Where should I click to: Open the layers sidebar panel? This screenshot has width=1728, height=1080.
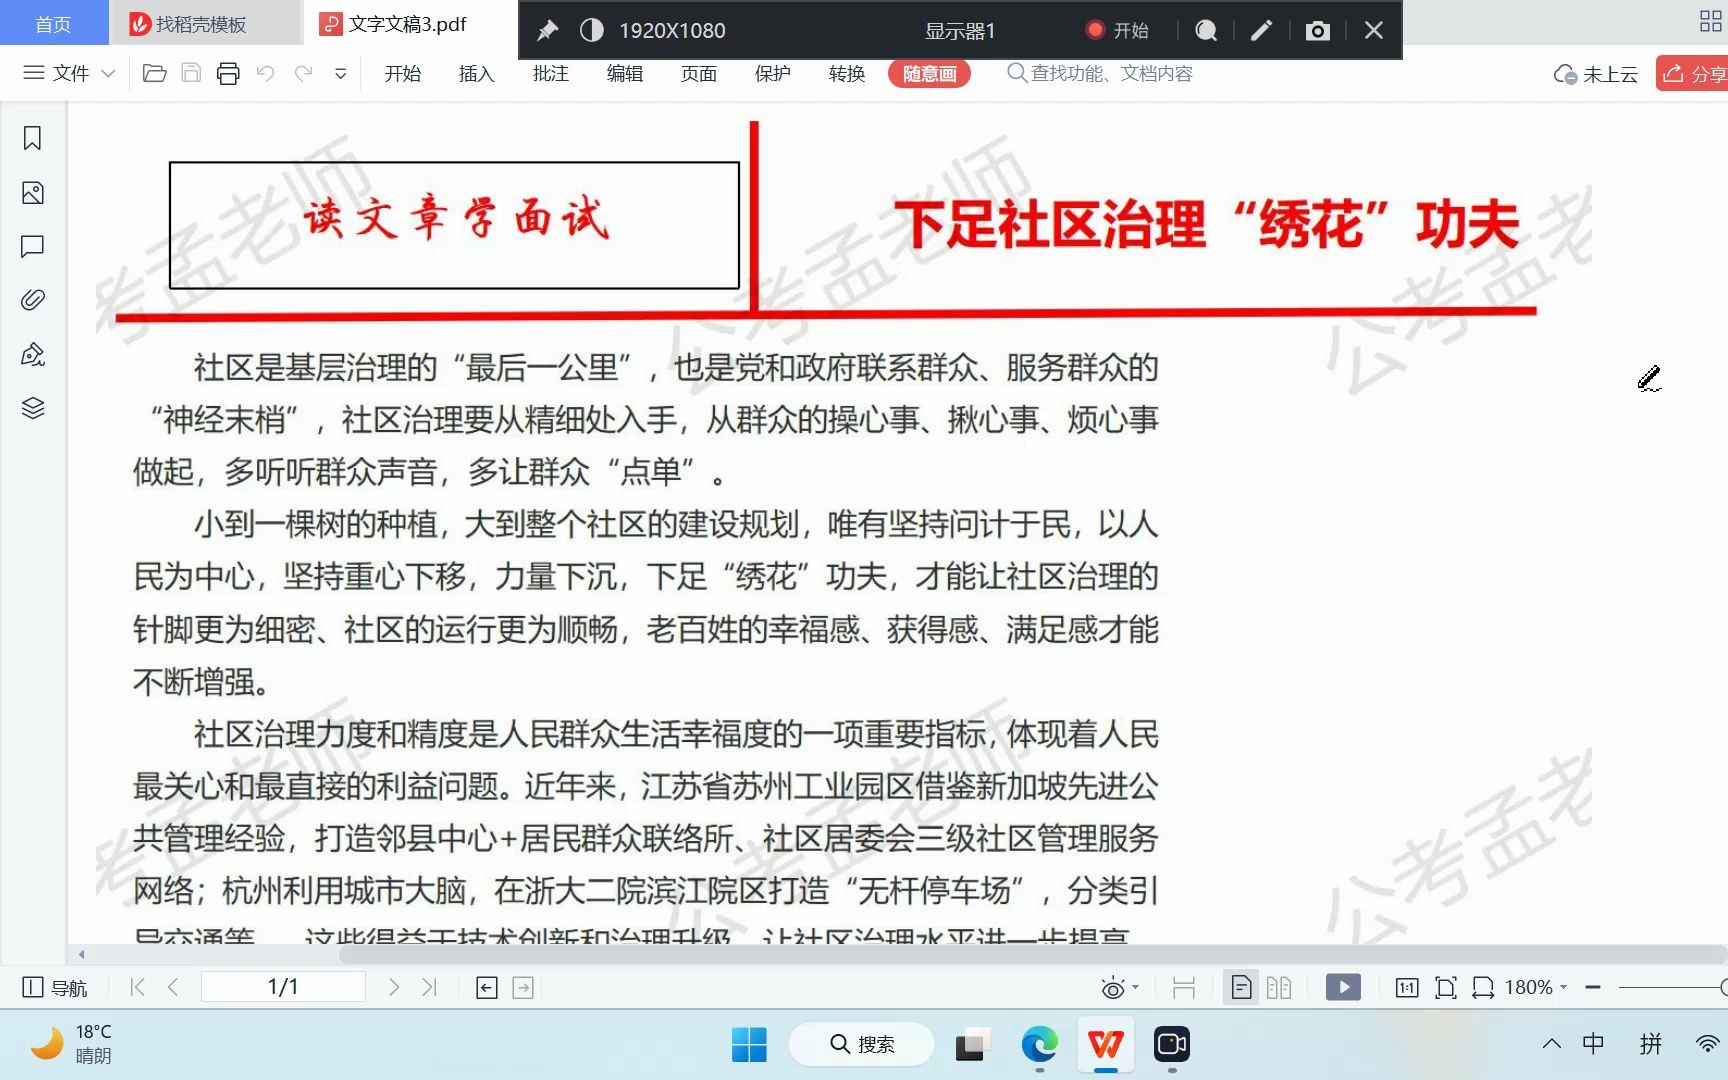click(x=33, y=408)
